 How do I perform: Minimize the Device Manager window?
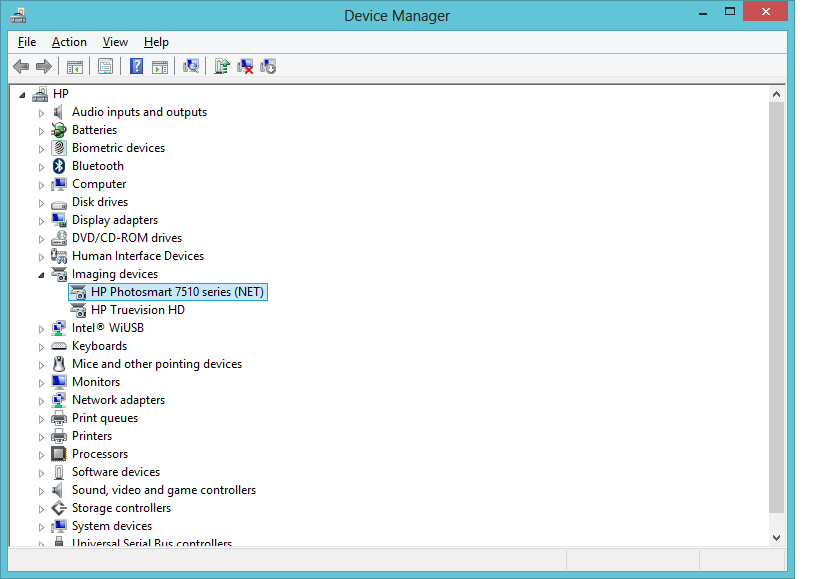(x=703, y=13)
